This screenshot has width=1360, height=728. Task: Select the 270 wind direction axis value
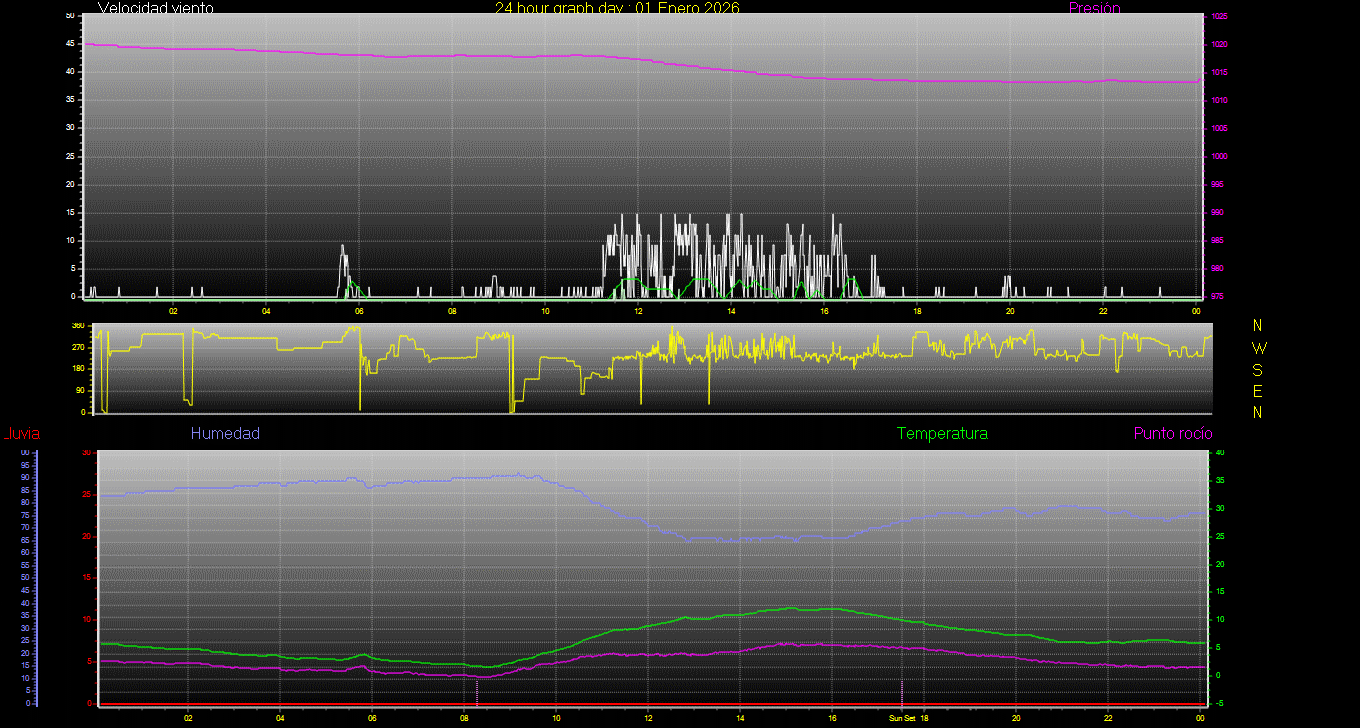click(x=78, y=348)
